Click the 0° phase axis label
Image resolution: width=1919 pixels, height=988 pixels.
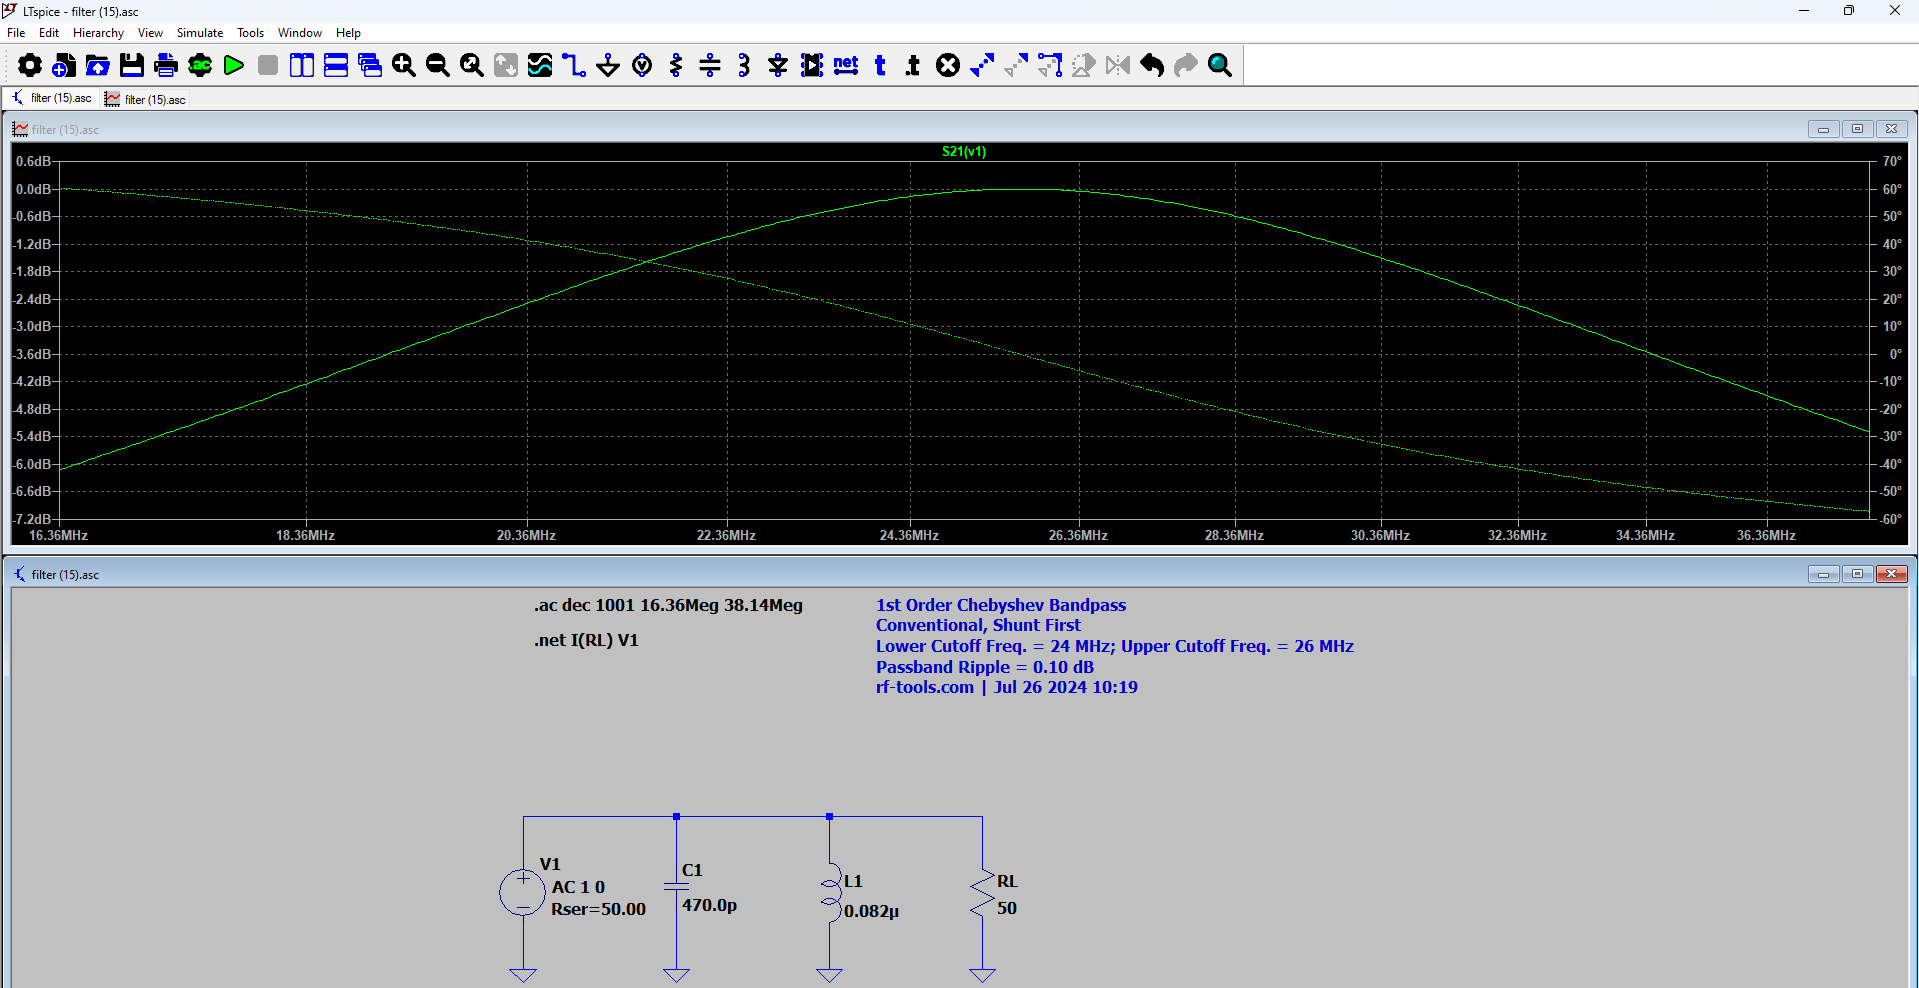coord(1895,354)
